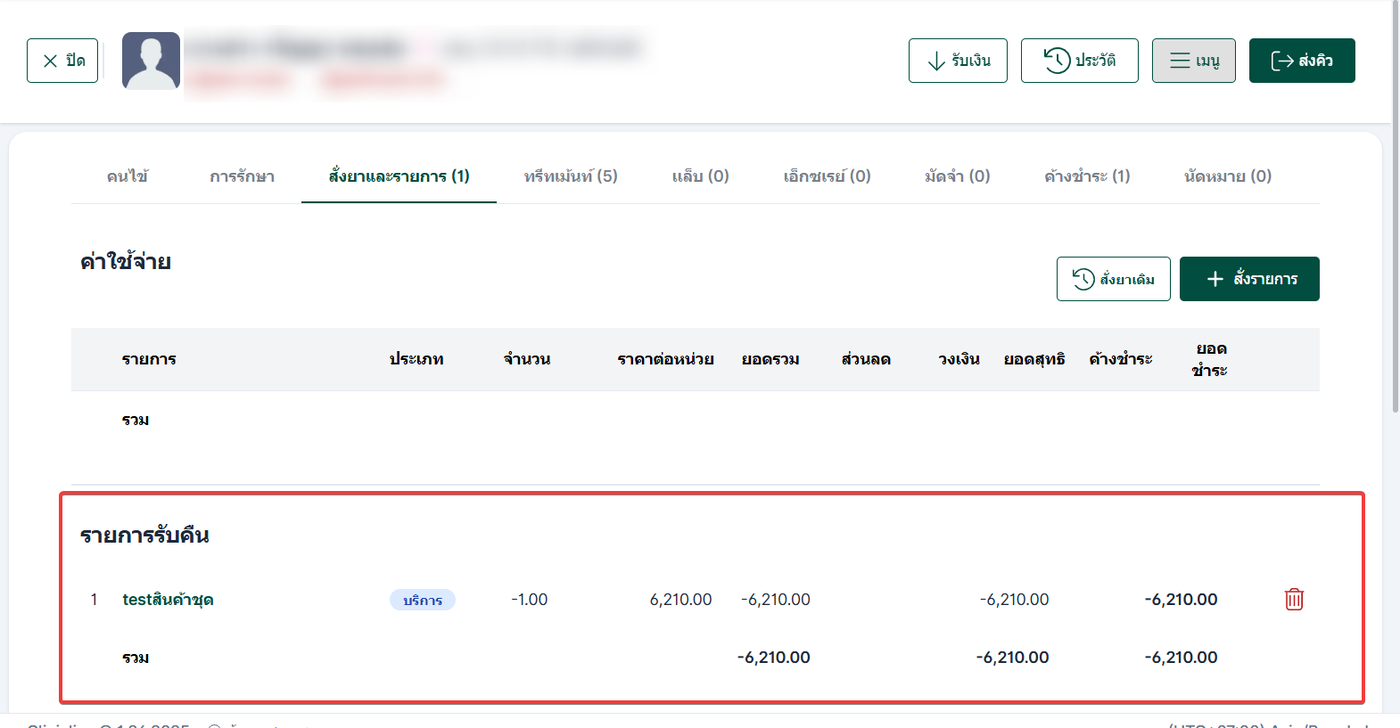Click the ส่งคิว send queue button
Viewport: 1400px width, 728px height.
1302,60
